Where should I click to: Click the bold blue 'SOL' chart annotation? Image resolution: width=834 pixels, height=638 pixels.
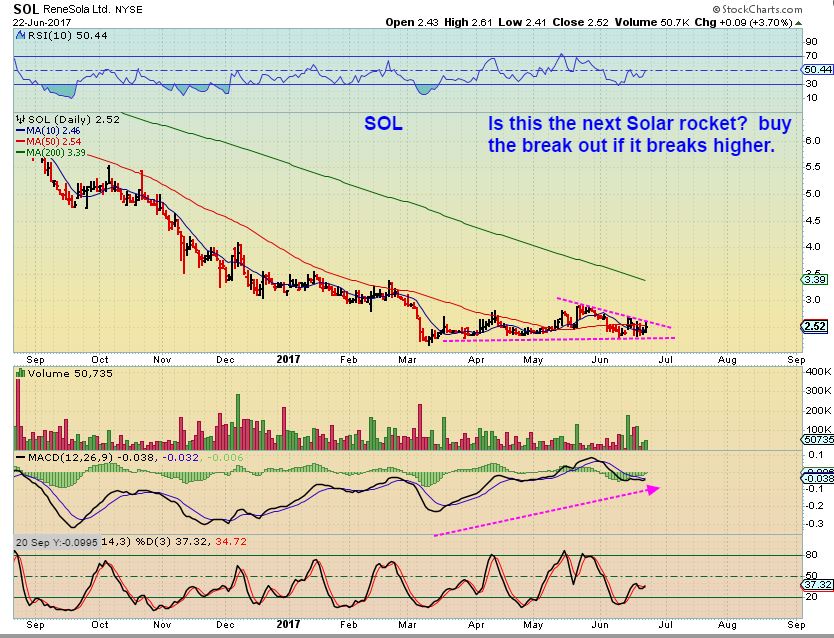point(383,123)
